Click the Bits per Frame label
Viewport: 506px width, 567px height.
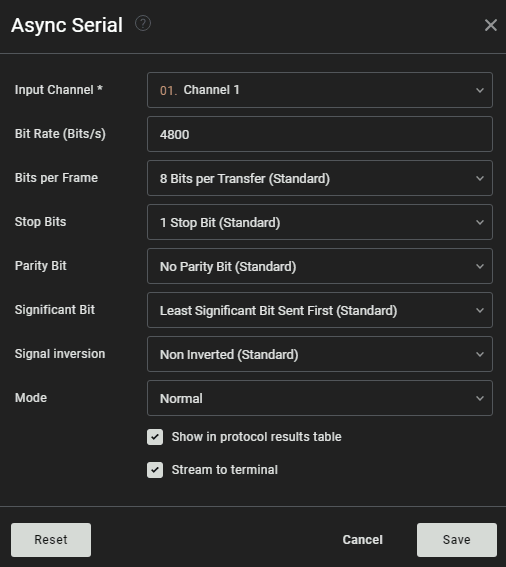click(56, 178)
